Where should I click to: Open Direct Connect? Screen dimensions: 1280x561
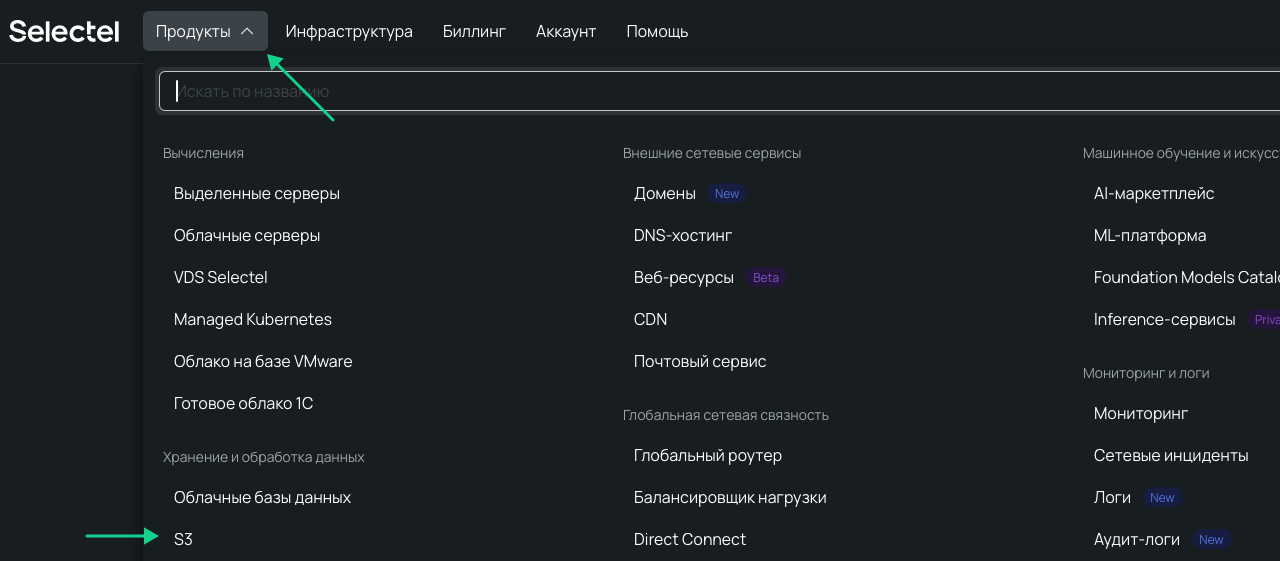point(690,539)
